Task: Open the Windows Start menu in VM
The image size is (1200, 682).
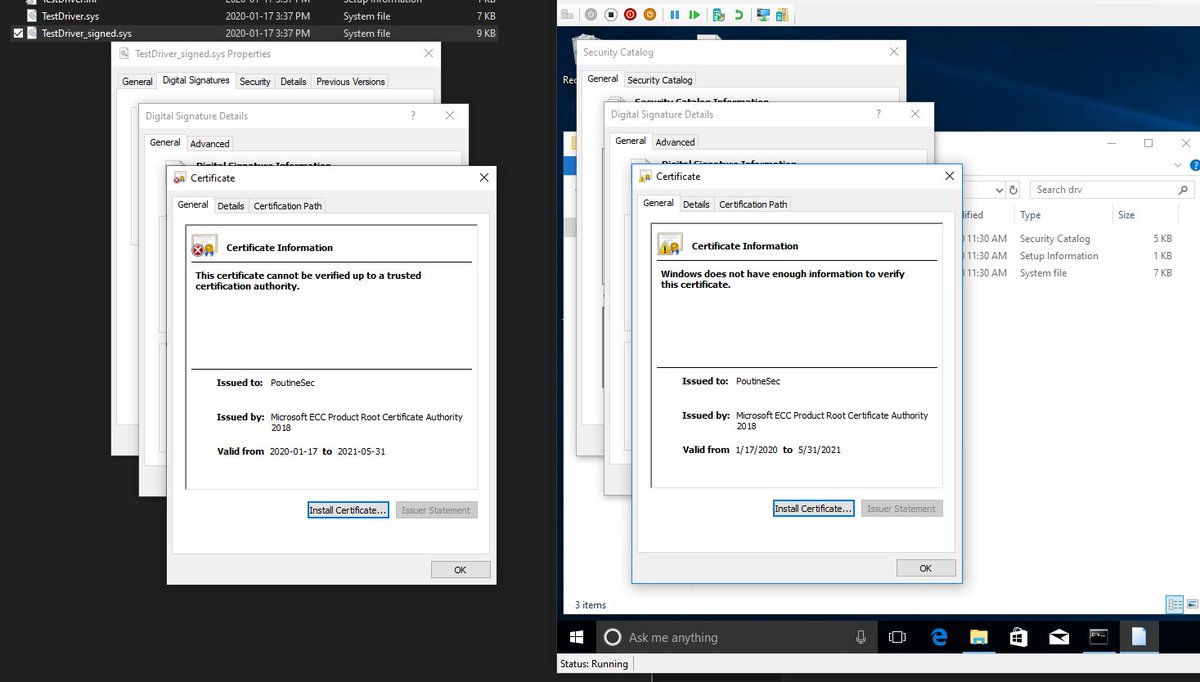Action: 577,637
